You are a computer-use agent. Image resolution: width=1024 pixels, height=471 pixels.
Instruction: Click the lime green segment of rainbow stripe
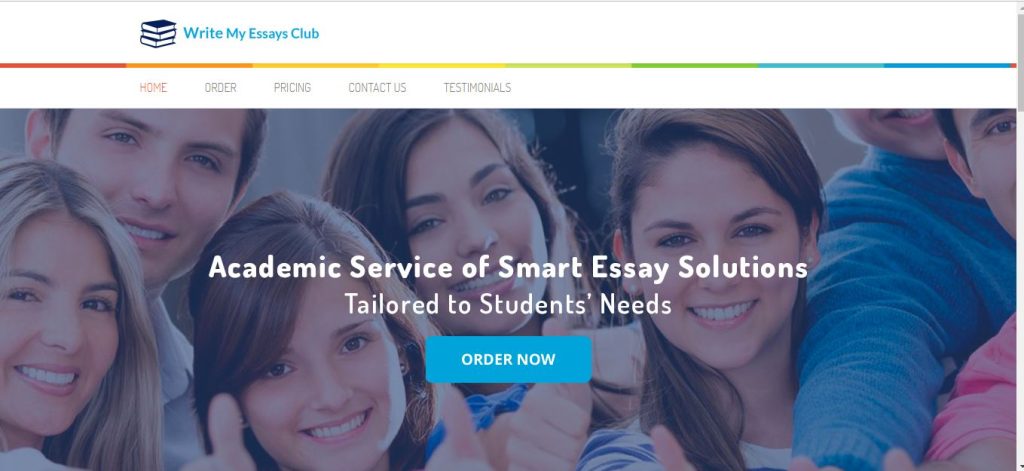(x=568, y=65)
